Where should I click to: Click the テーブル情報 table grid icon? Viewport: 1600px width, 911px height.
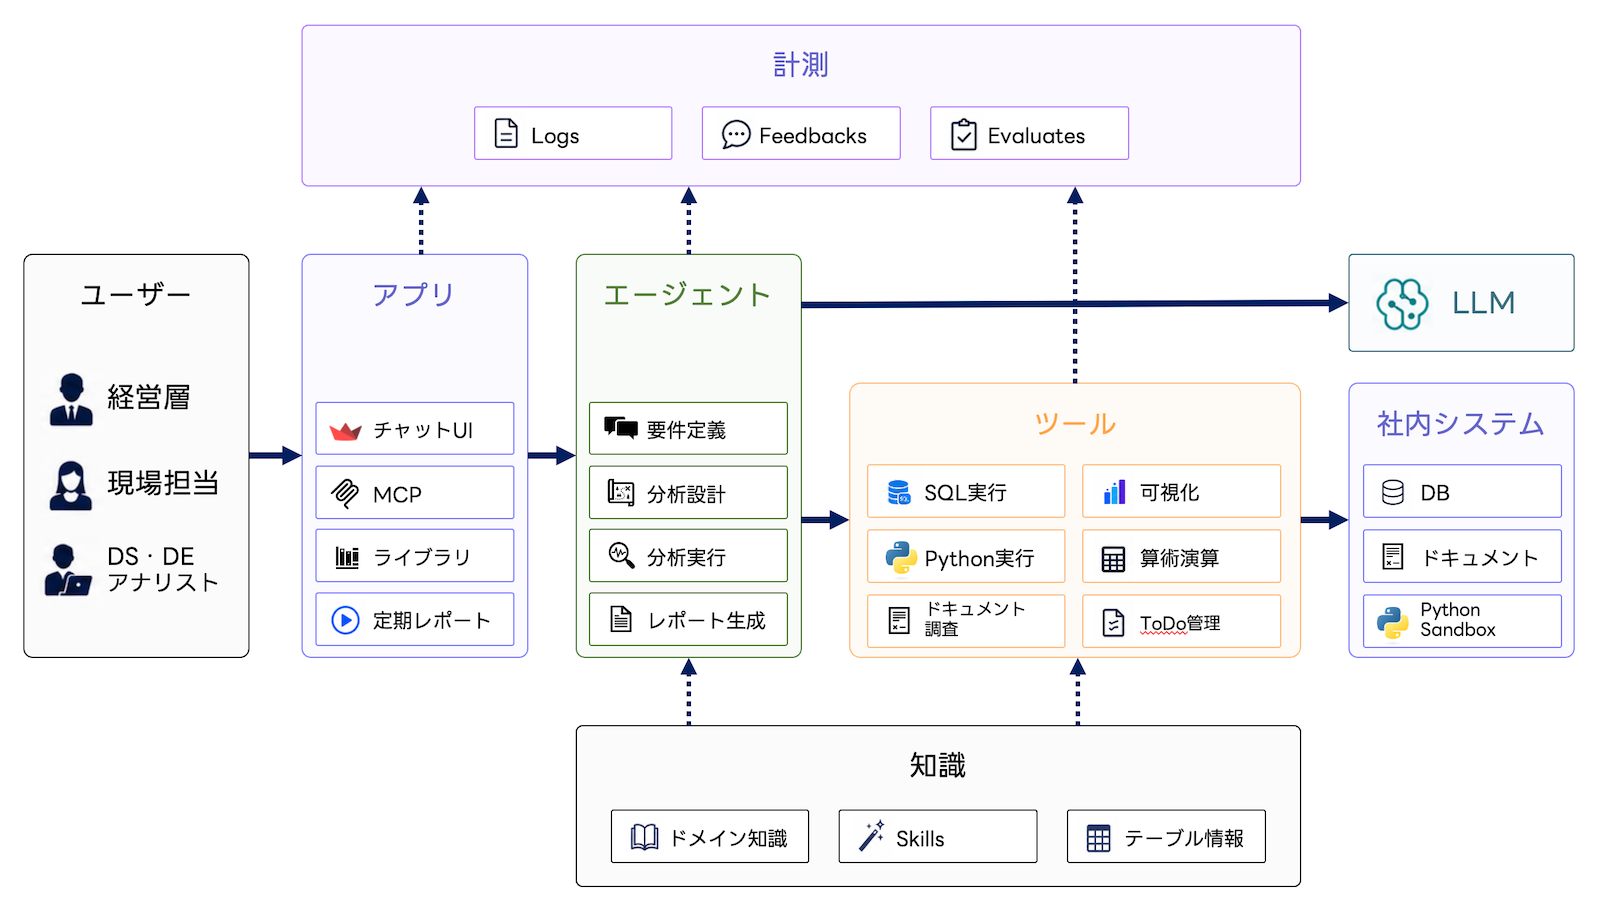pyautogui.click(x=1098, y=838)
